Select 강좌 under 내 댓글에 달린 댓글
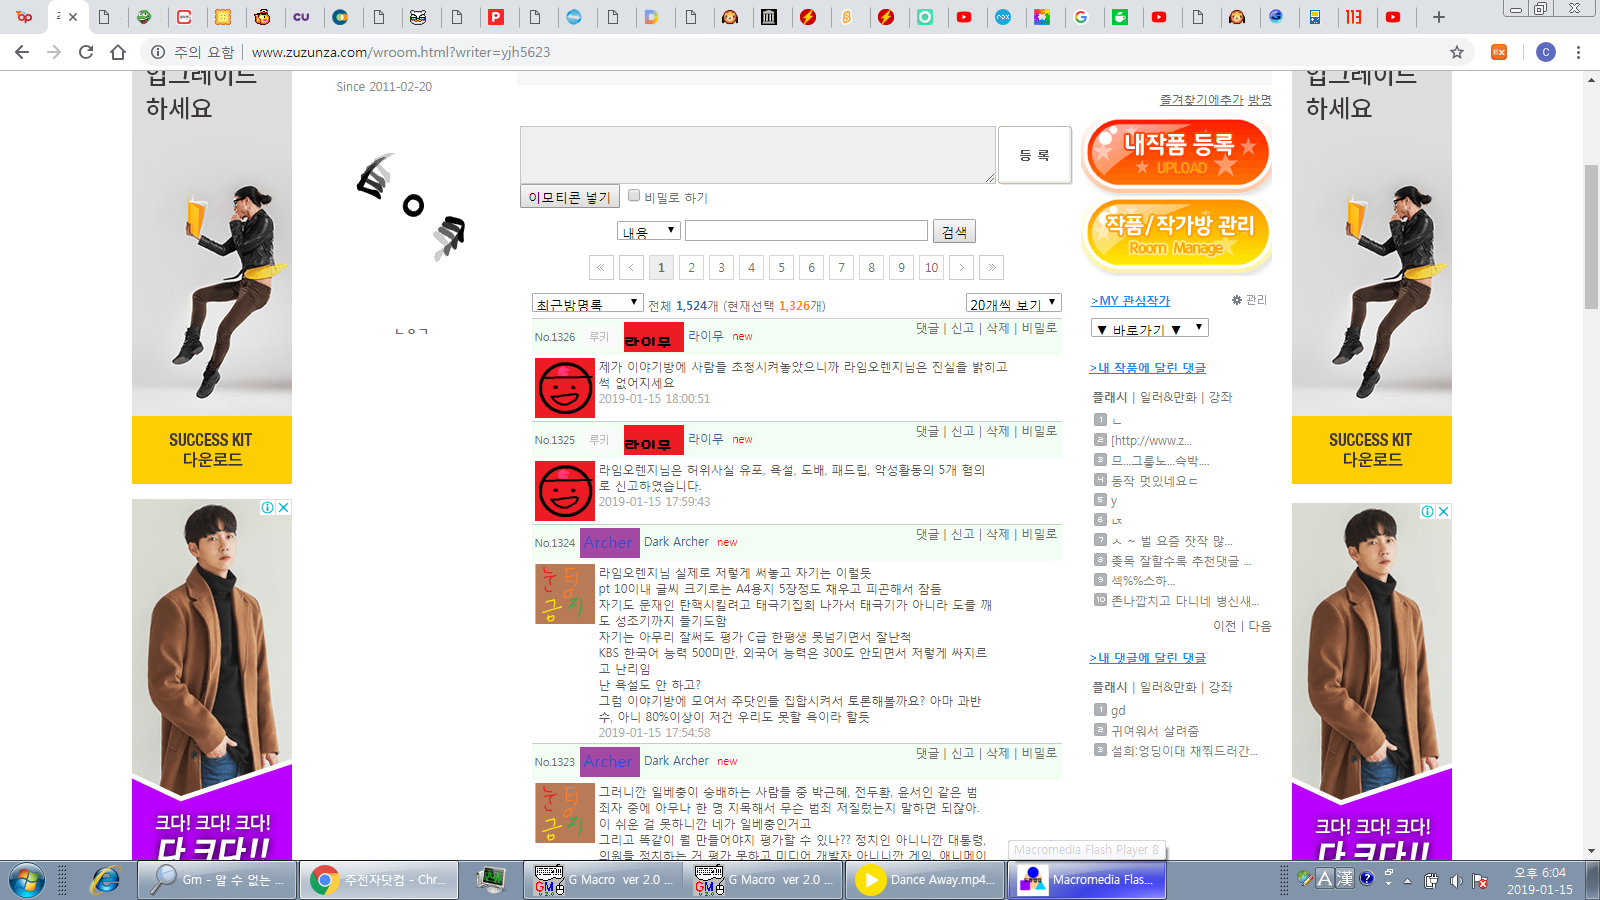The image size is (1600, 900). click(x=1220, y=687)
